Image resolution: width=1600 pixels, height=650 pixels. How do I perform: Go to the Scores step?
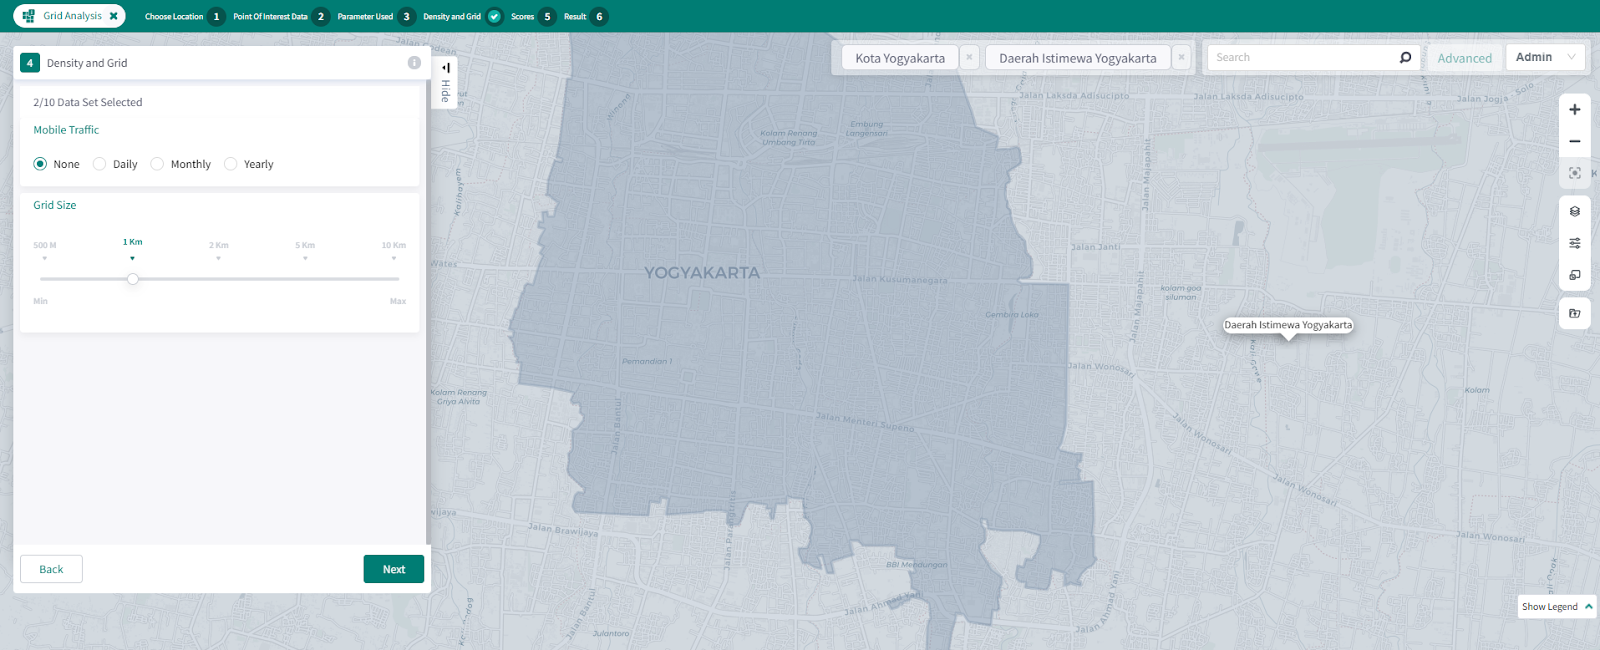click(x=532, y=17)
